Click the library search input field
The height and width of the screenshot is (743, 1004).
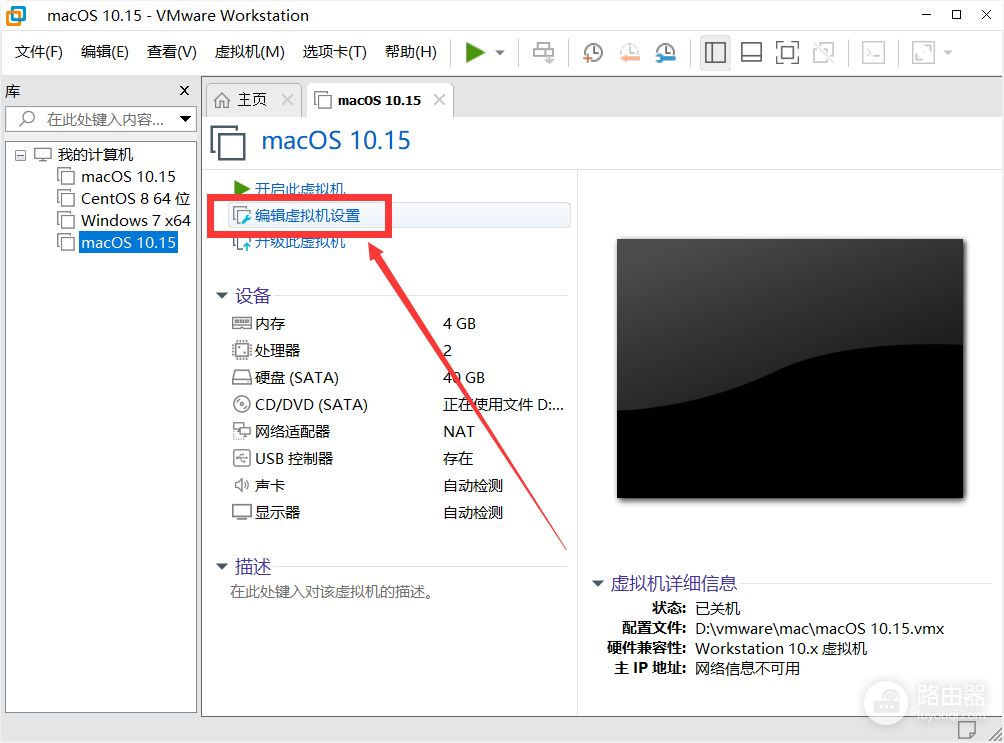click(x=105, y=119)
